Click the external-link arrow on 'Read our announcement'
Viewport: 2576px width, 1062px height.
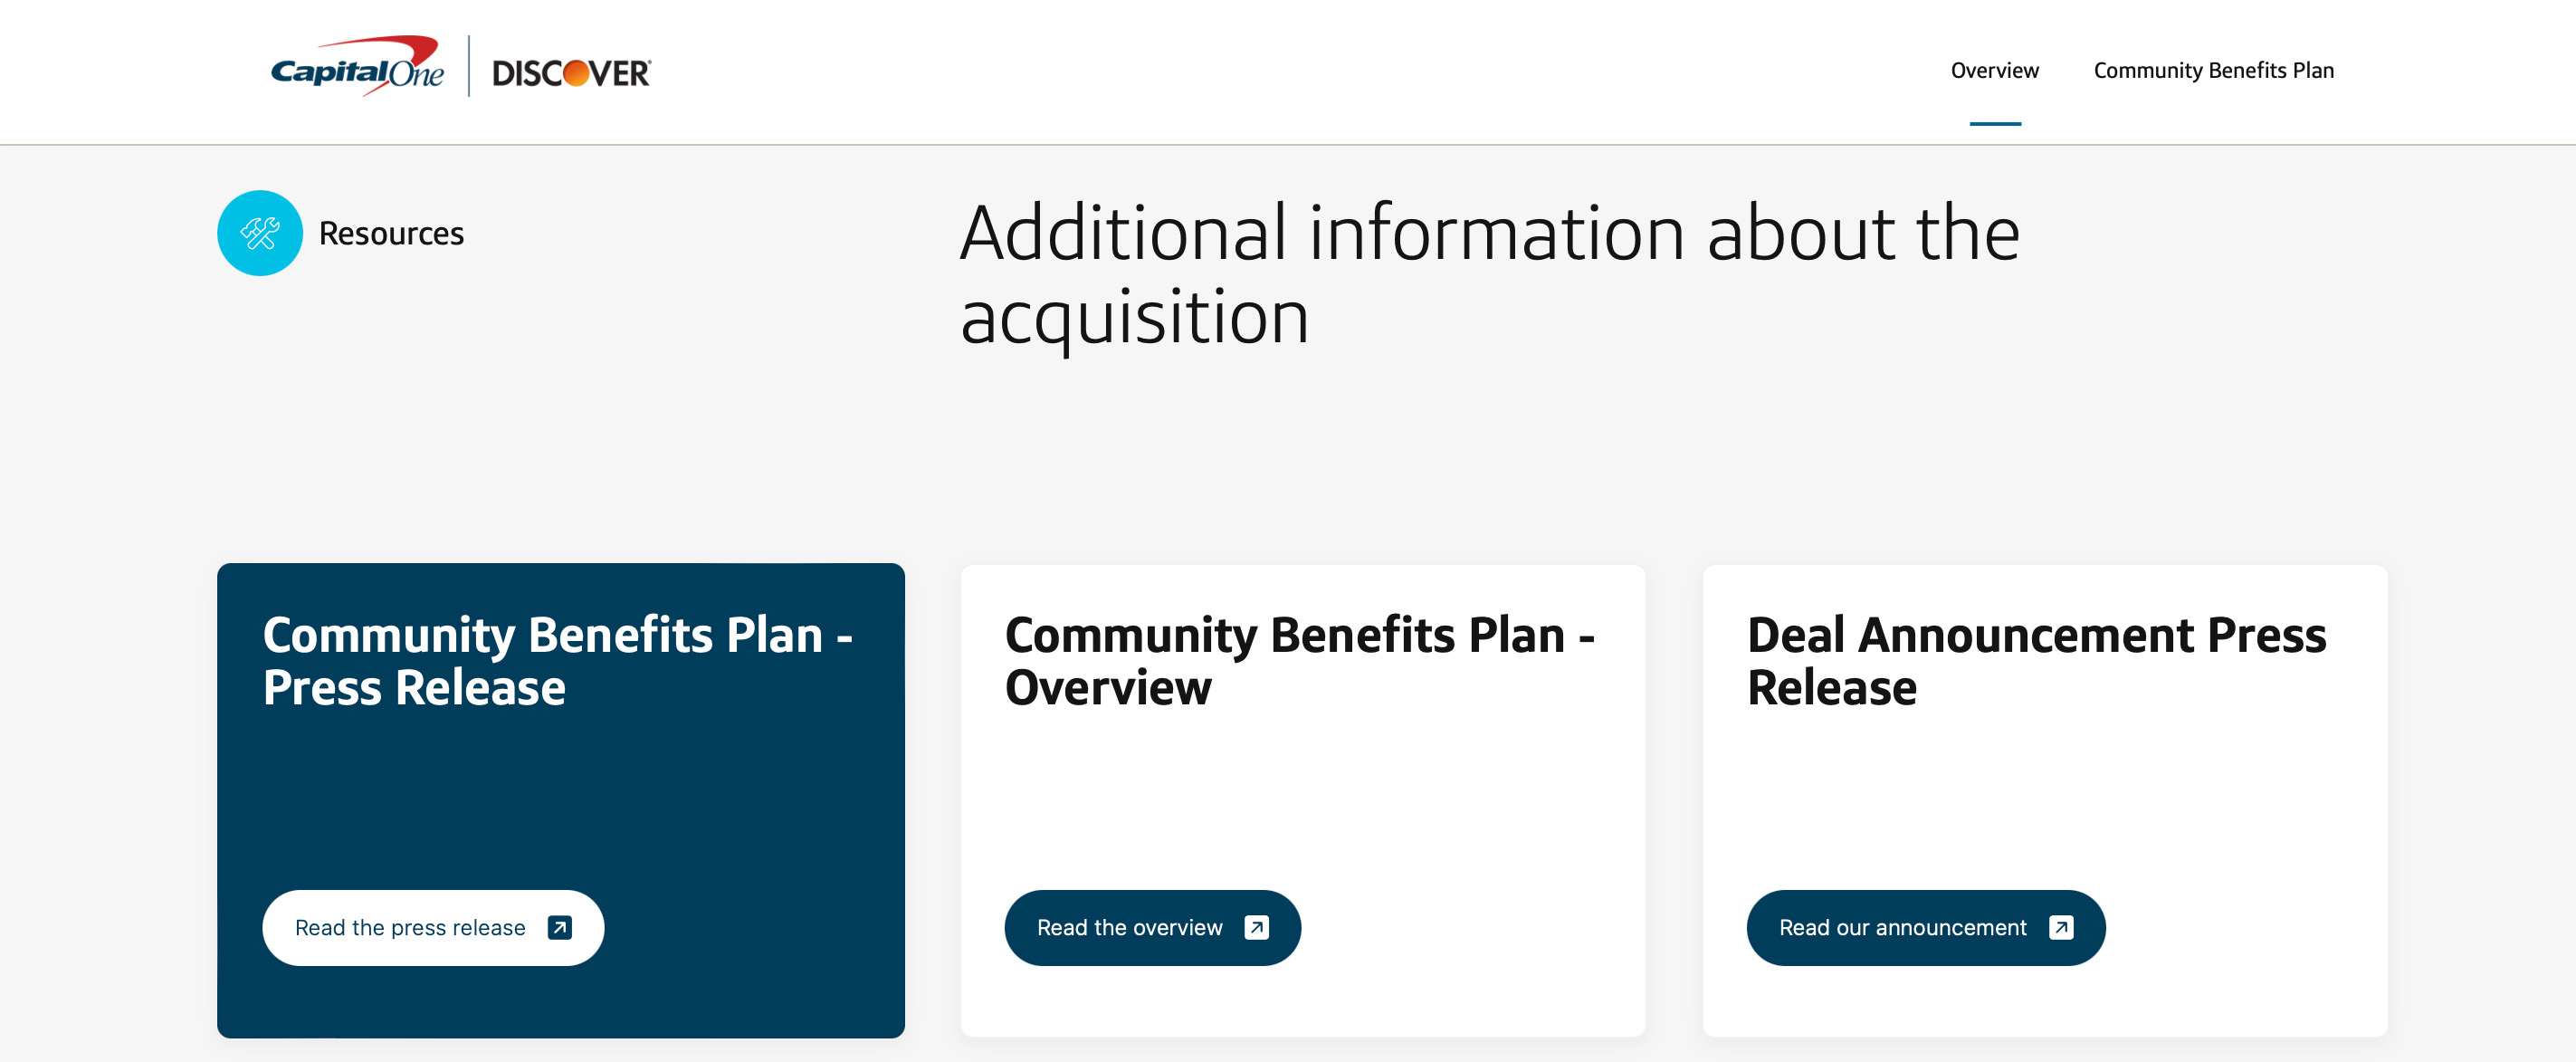pos(2060,927)
